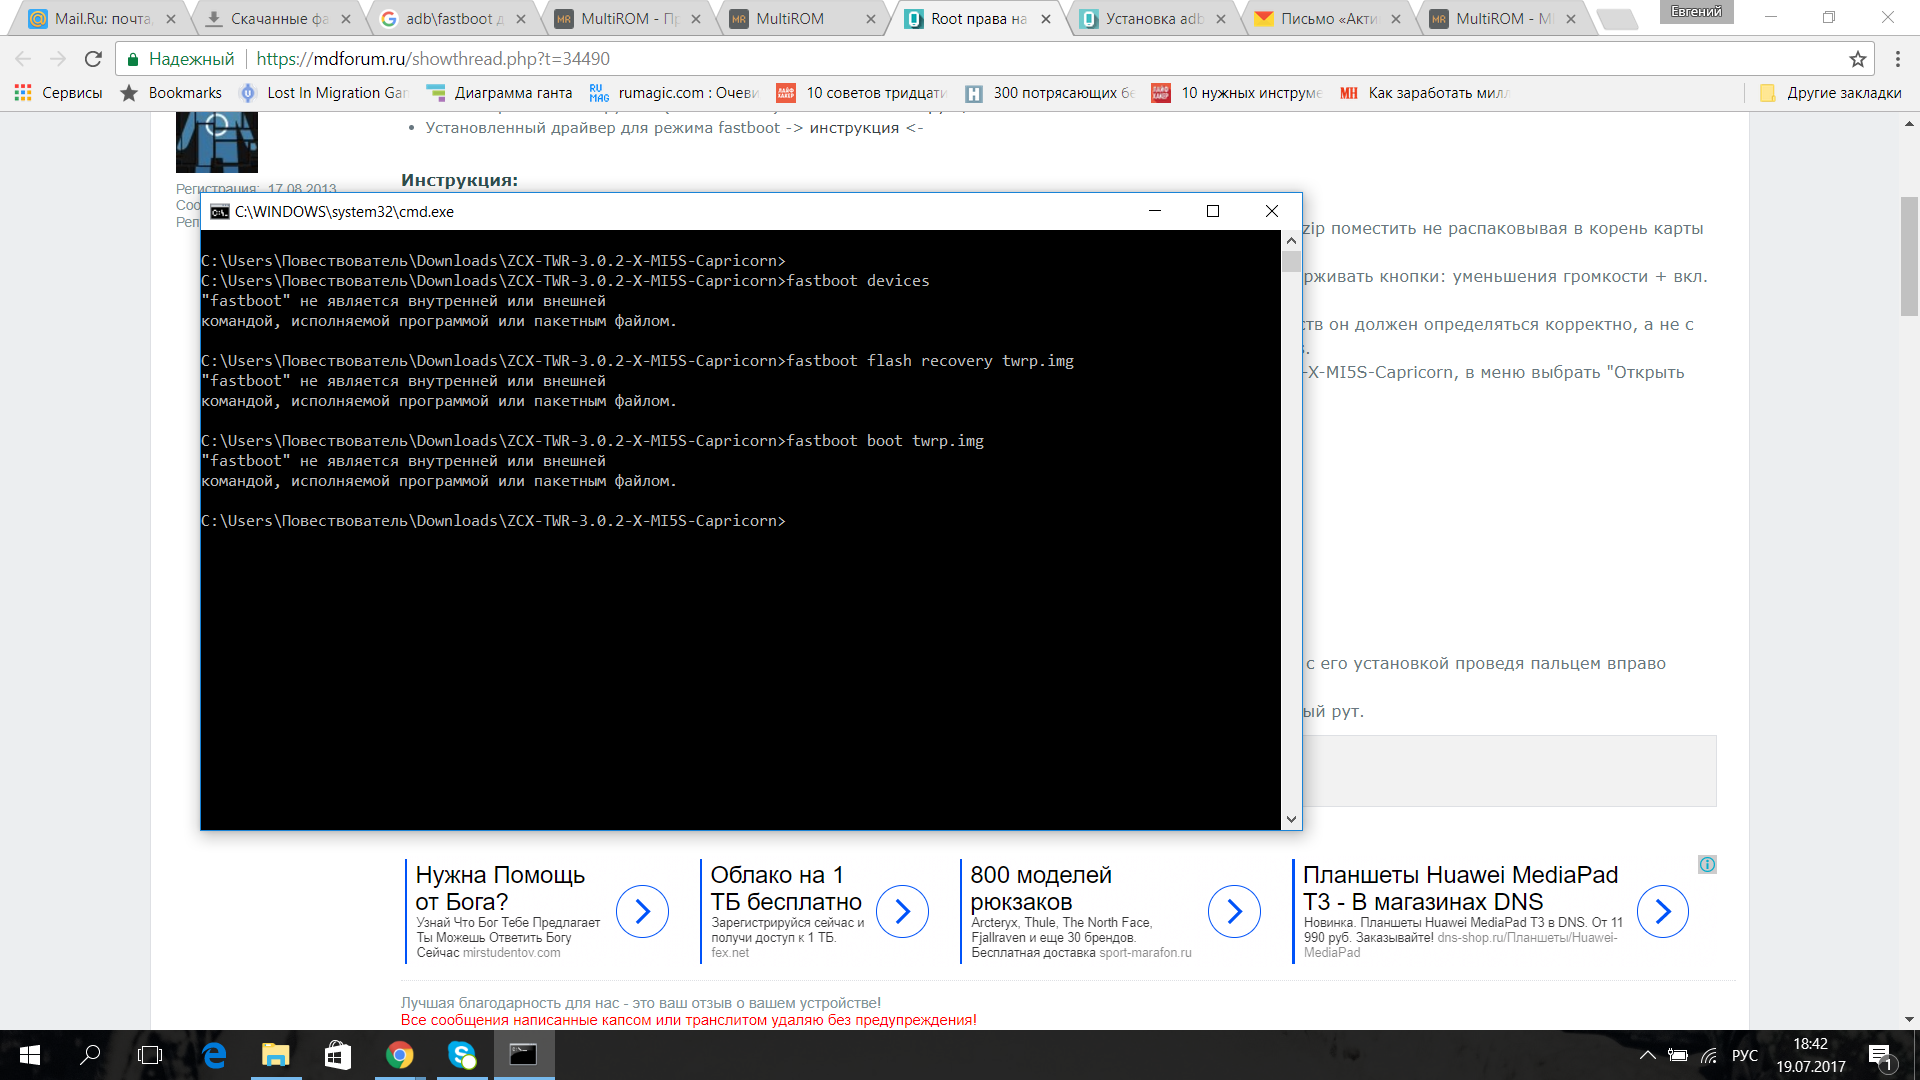Open Skype from the taskbar
Viewport: 1920px width, 1080px height.
pyautogui.click(x=461, y=1055)
